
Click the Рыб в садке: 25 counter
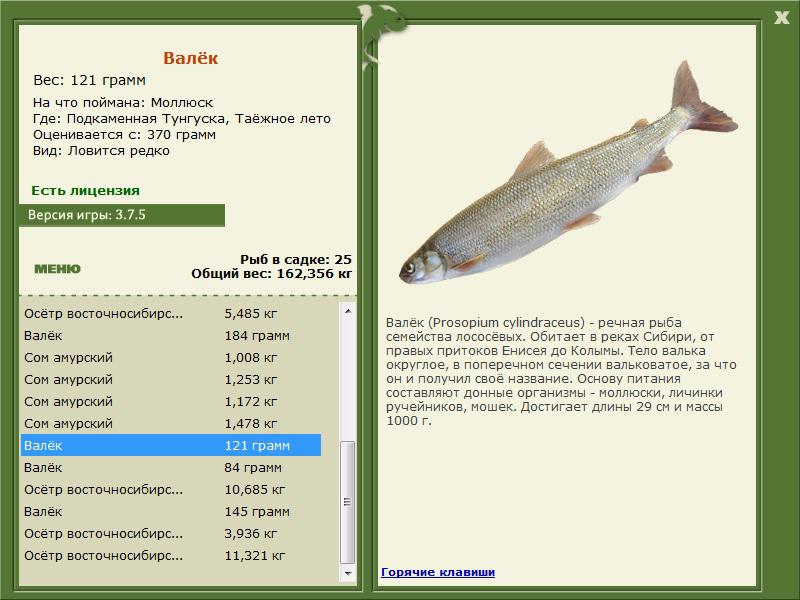[x=296, y=259]
